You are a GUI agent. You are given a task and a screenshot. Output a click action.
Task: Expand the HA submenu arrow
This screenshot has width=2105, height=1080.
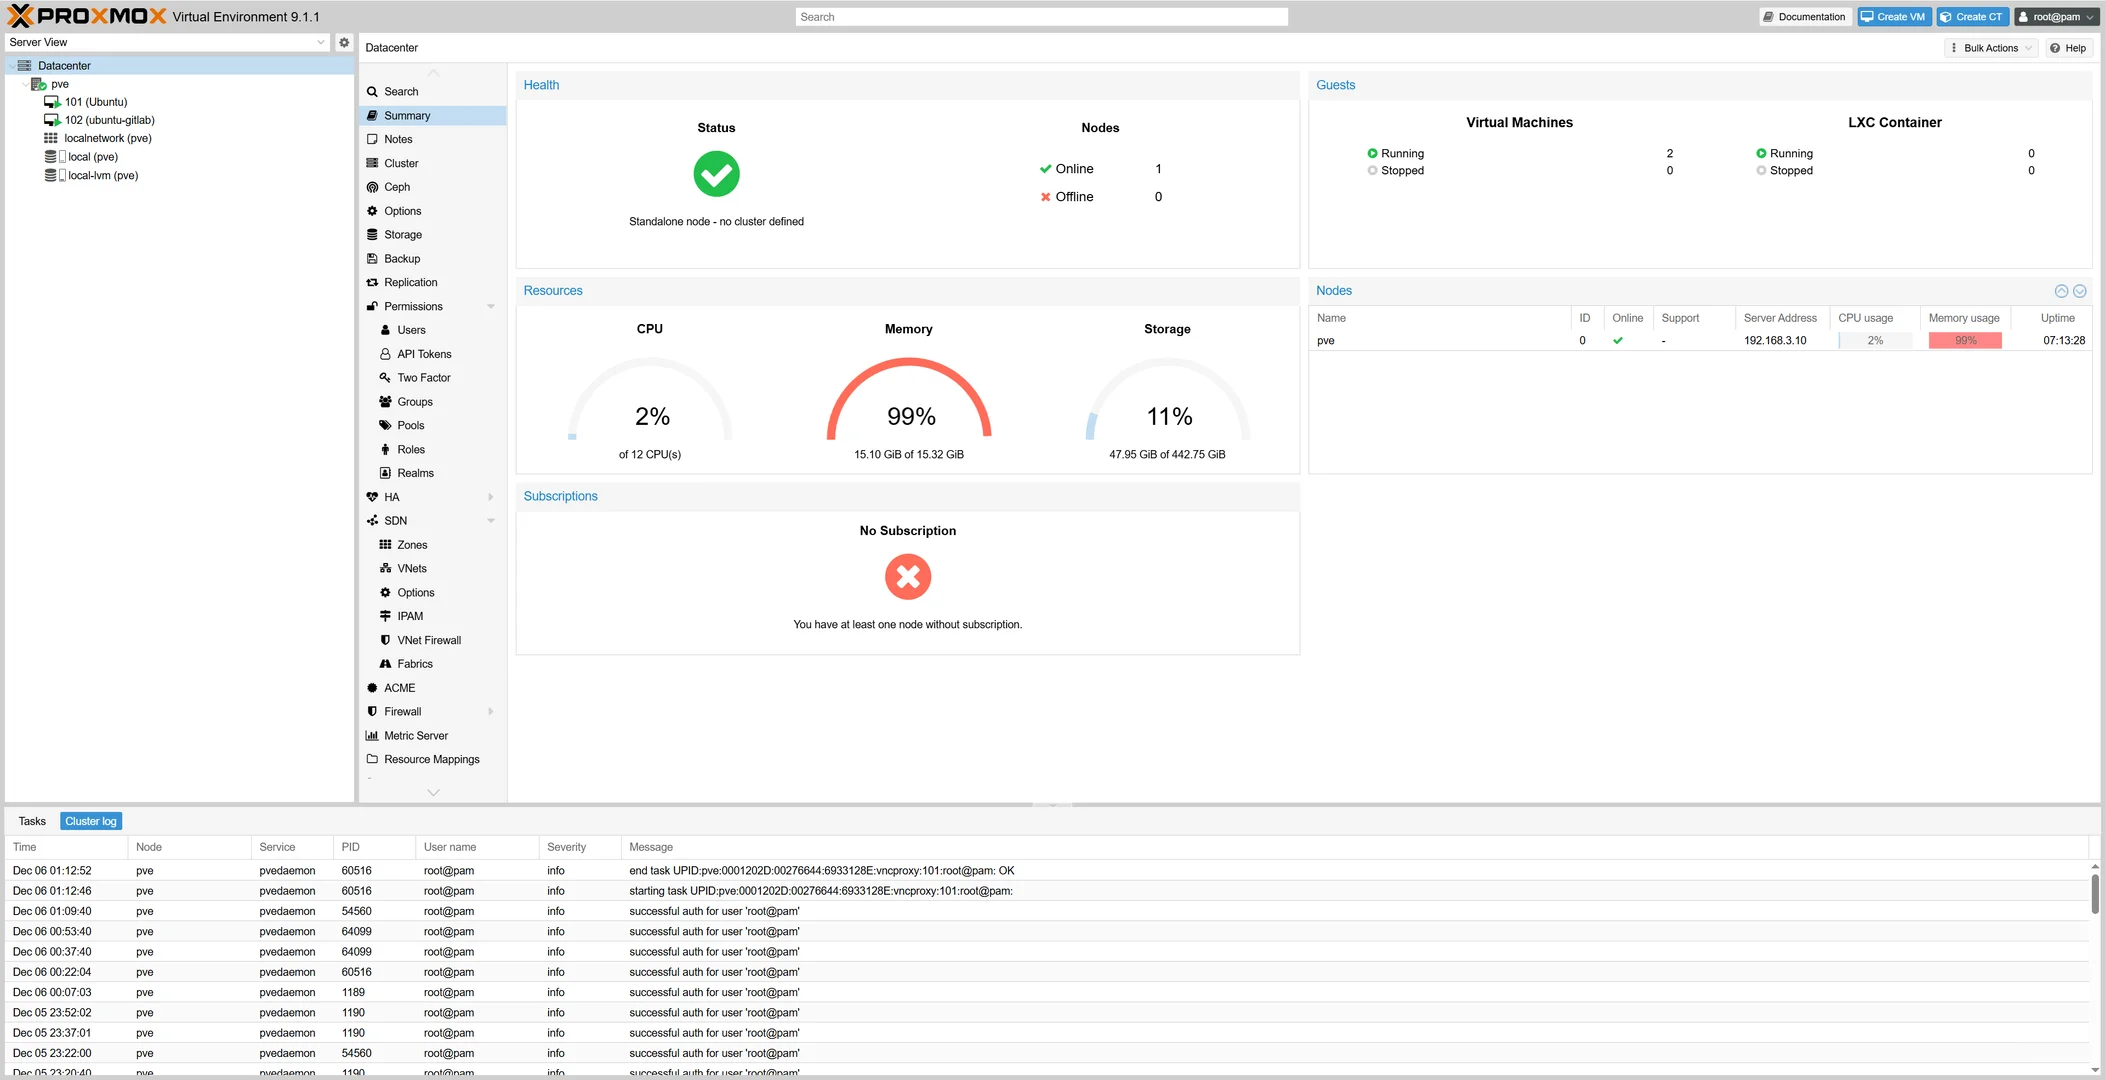tap(491, 497)
